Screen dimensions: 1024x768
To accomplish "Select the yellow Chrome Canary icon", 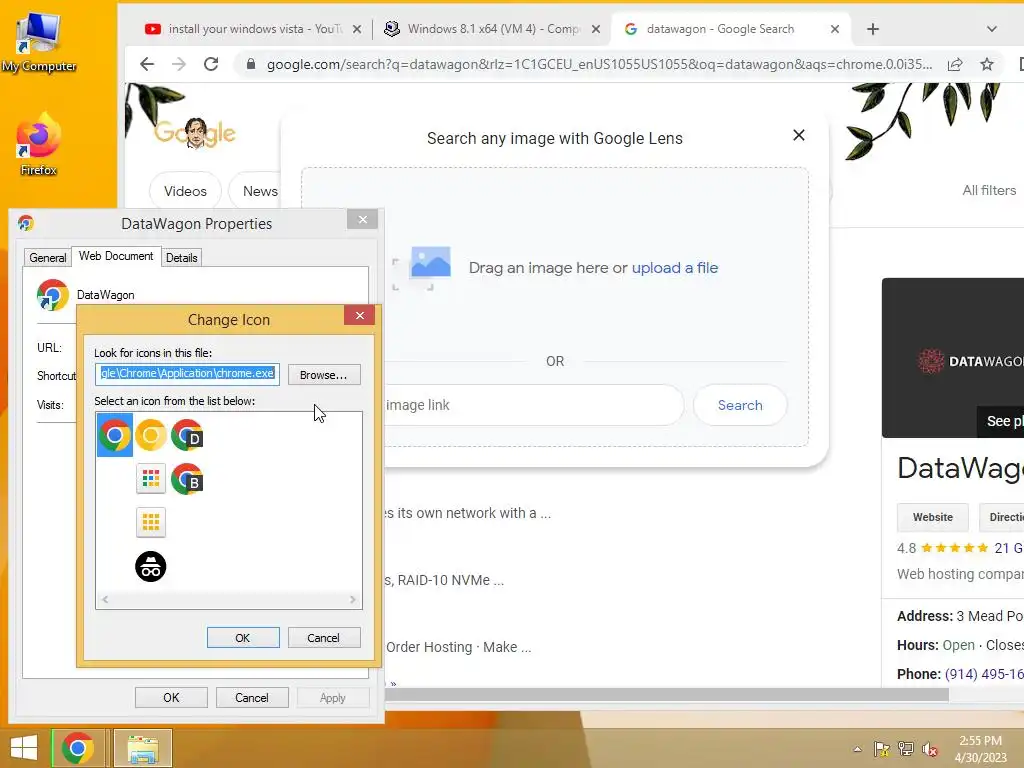I will point(151,435).
